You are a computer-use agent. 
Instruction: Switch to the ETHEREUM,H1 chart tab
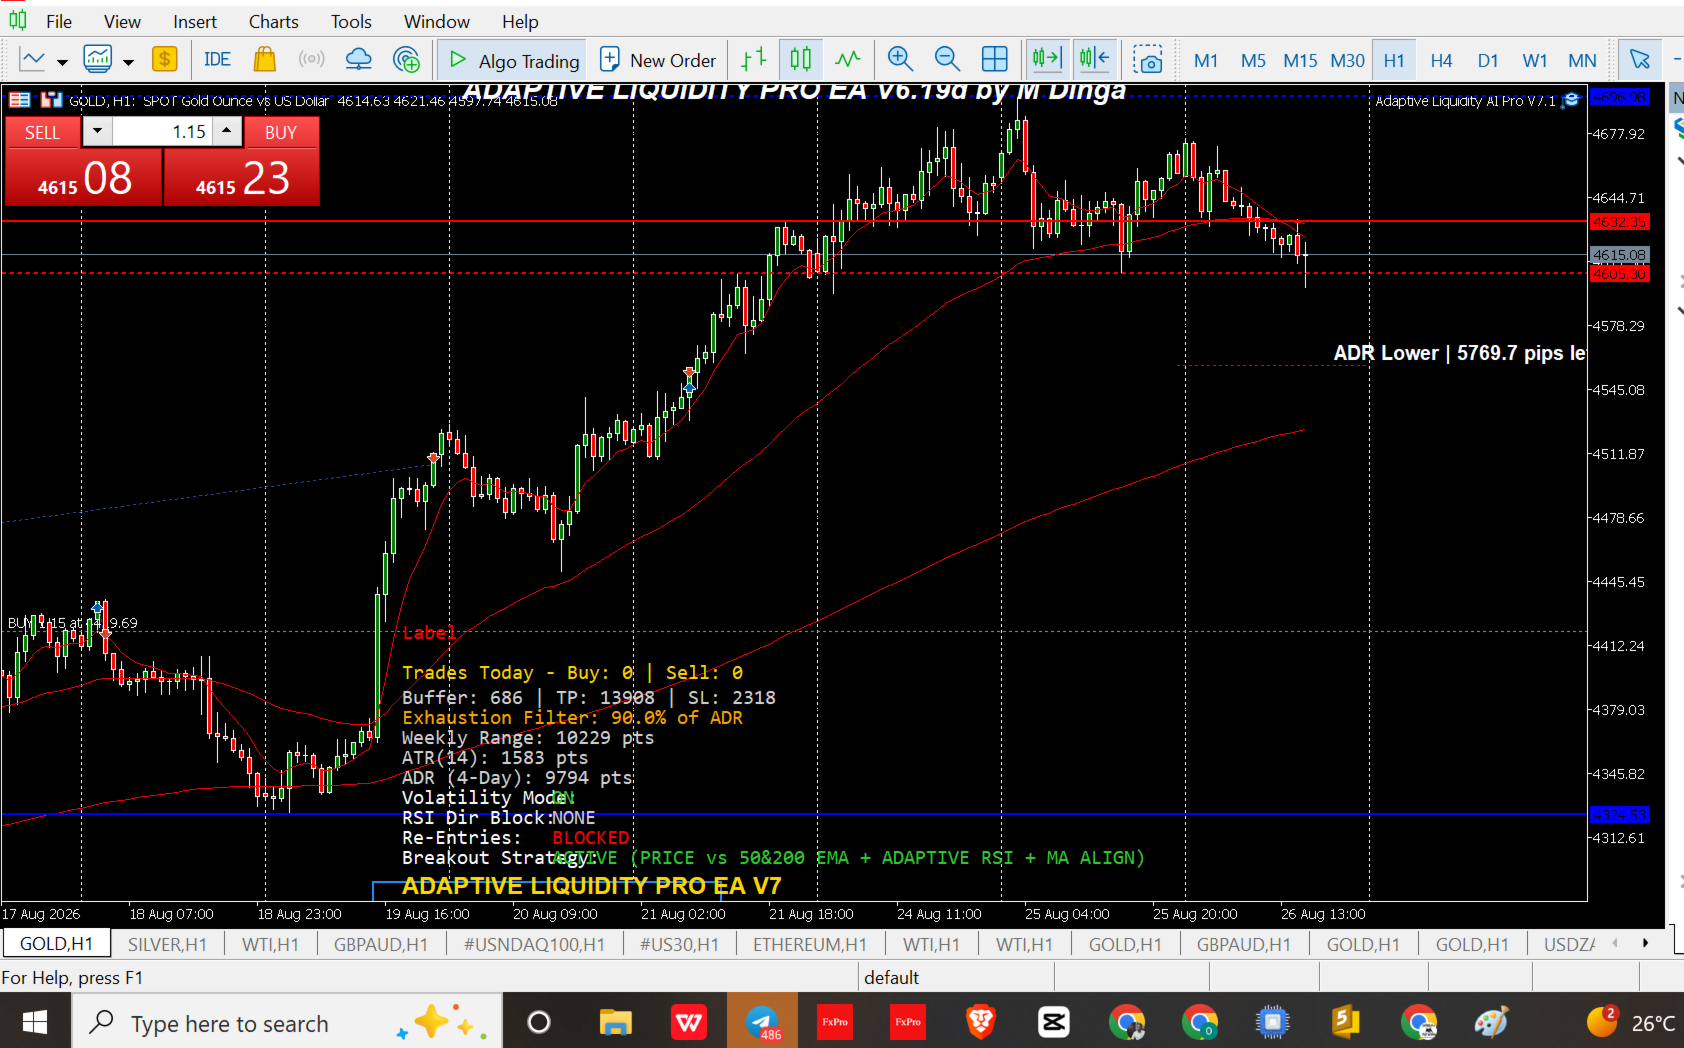(x=810, y=944)
